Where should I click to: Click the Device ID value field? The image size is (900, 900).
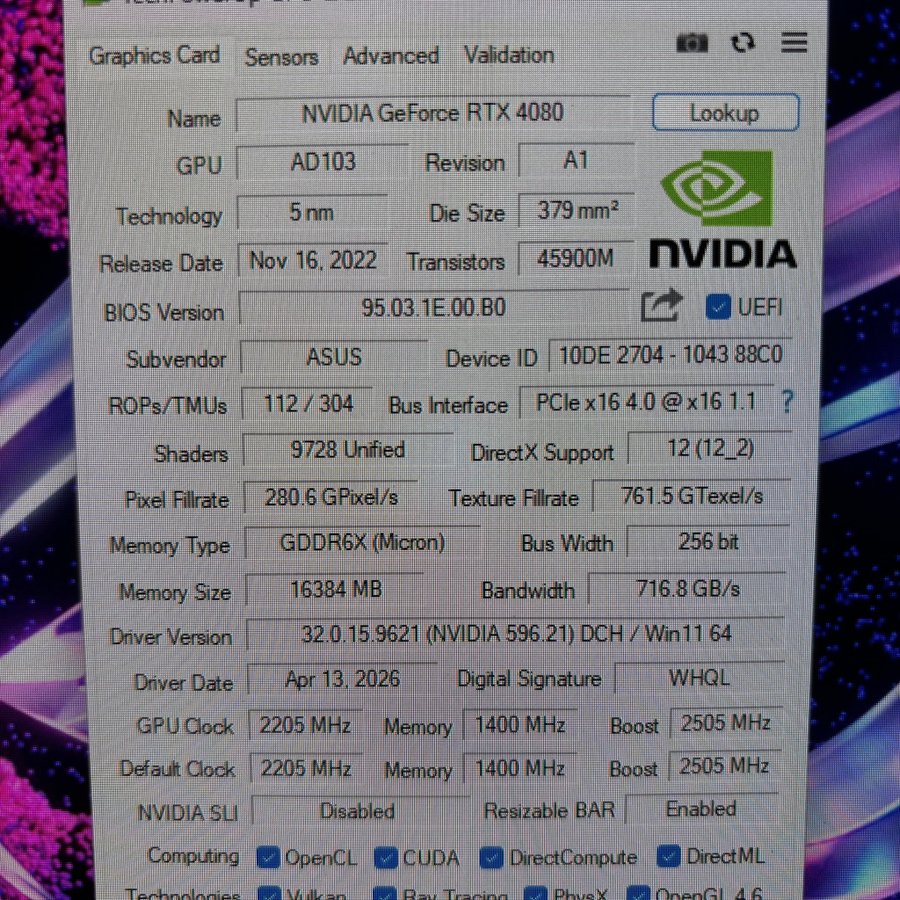[x=670, y=355]
